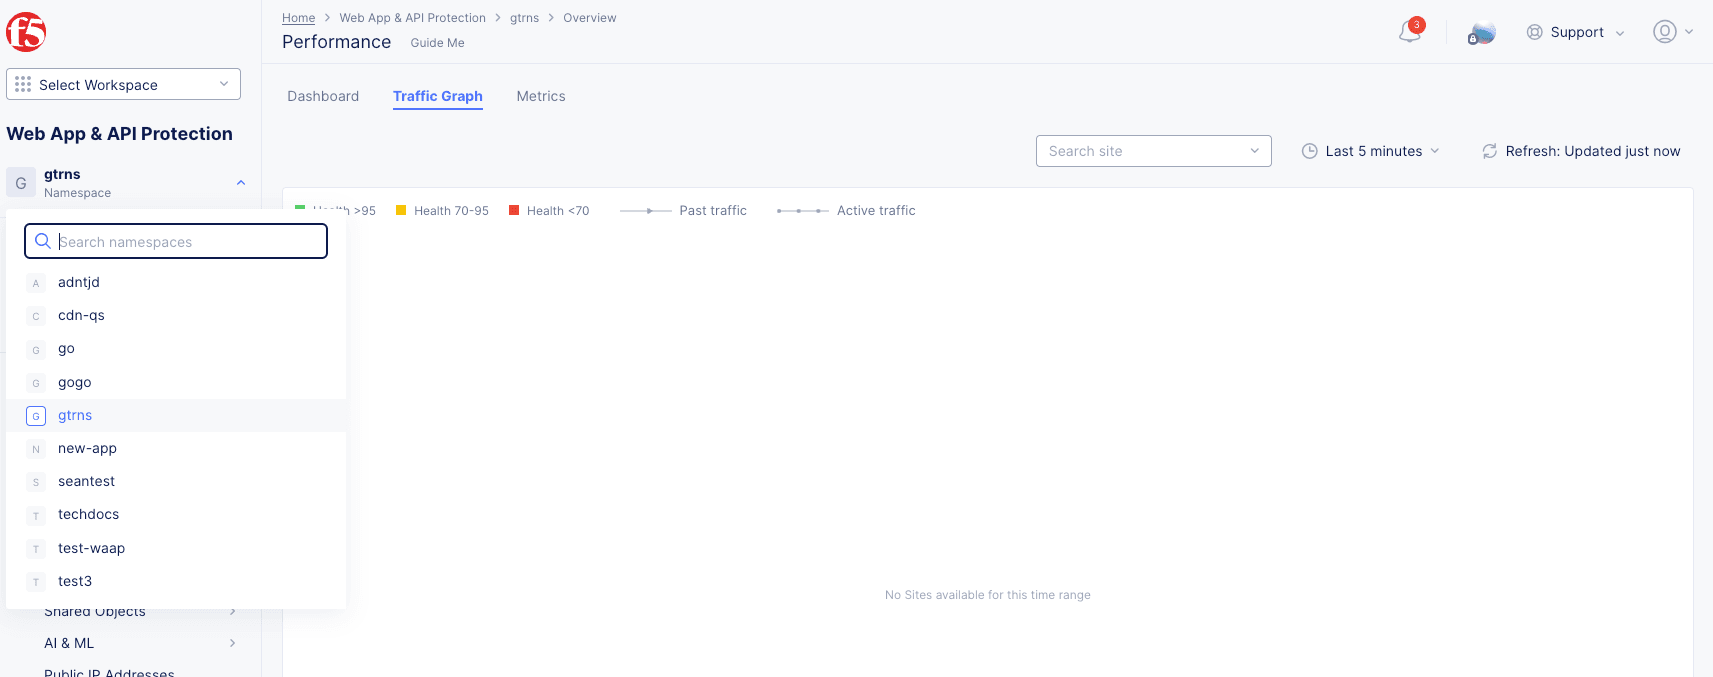Open the Search site dropdown
The width and height of the screenshot is (1713, 677).
(x=1153, y=151)
